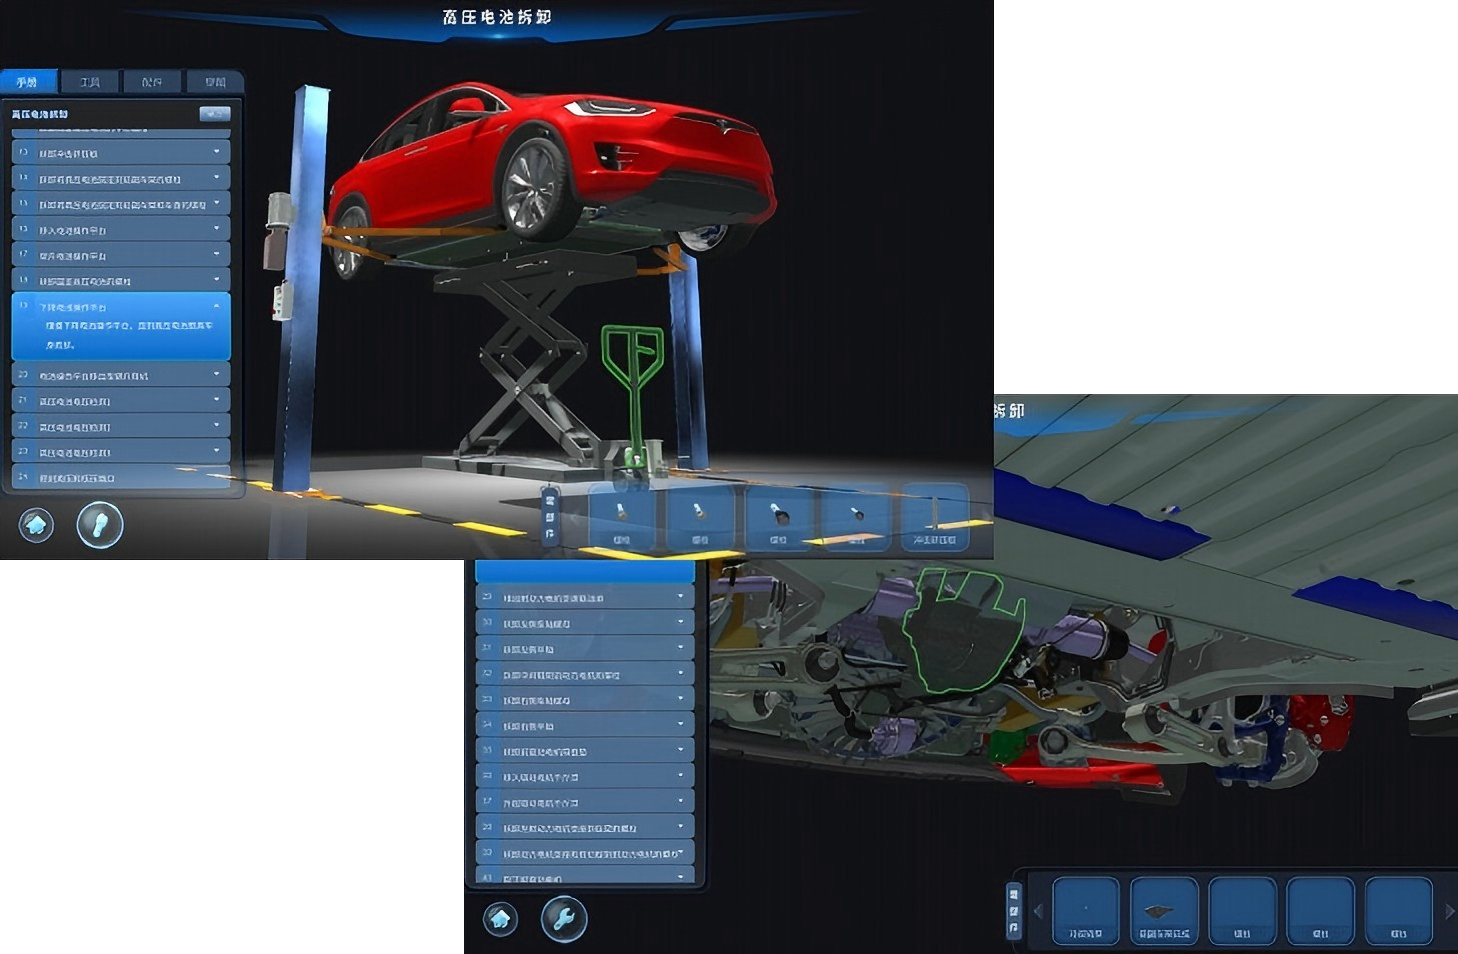Click the vertical side tab of the red car tool tray

[549, 516]
